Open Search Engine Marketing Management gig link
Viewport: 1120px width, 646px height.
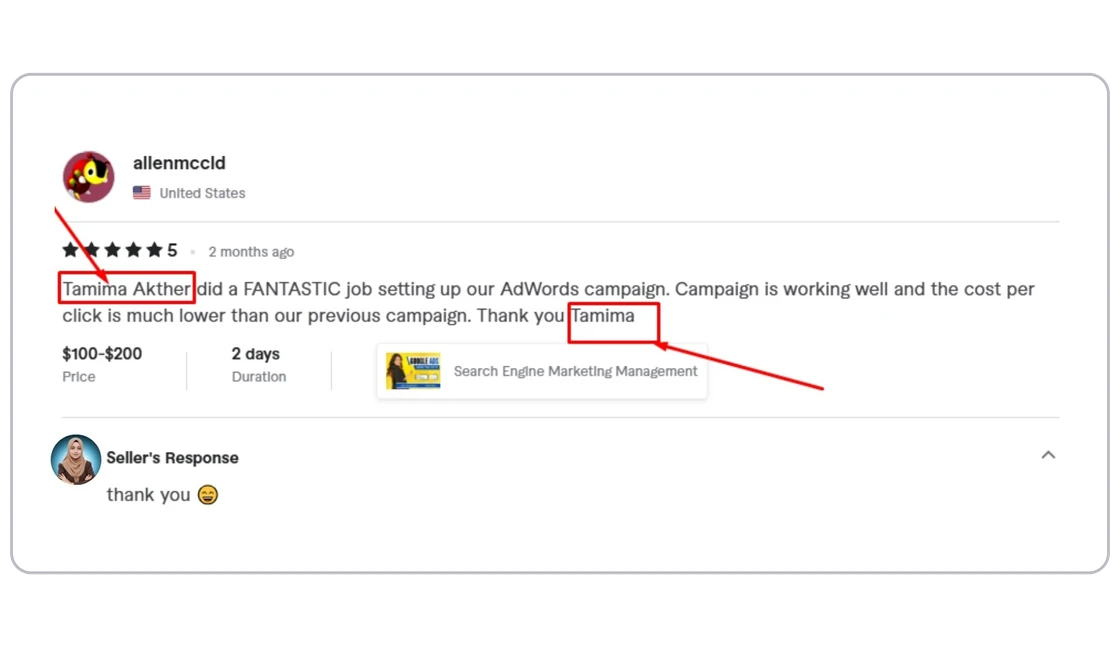[576, 371]
